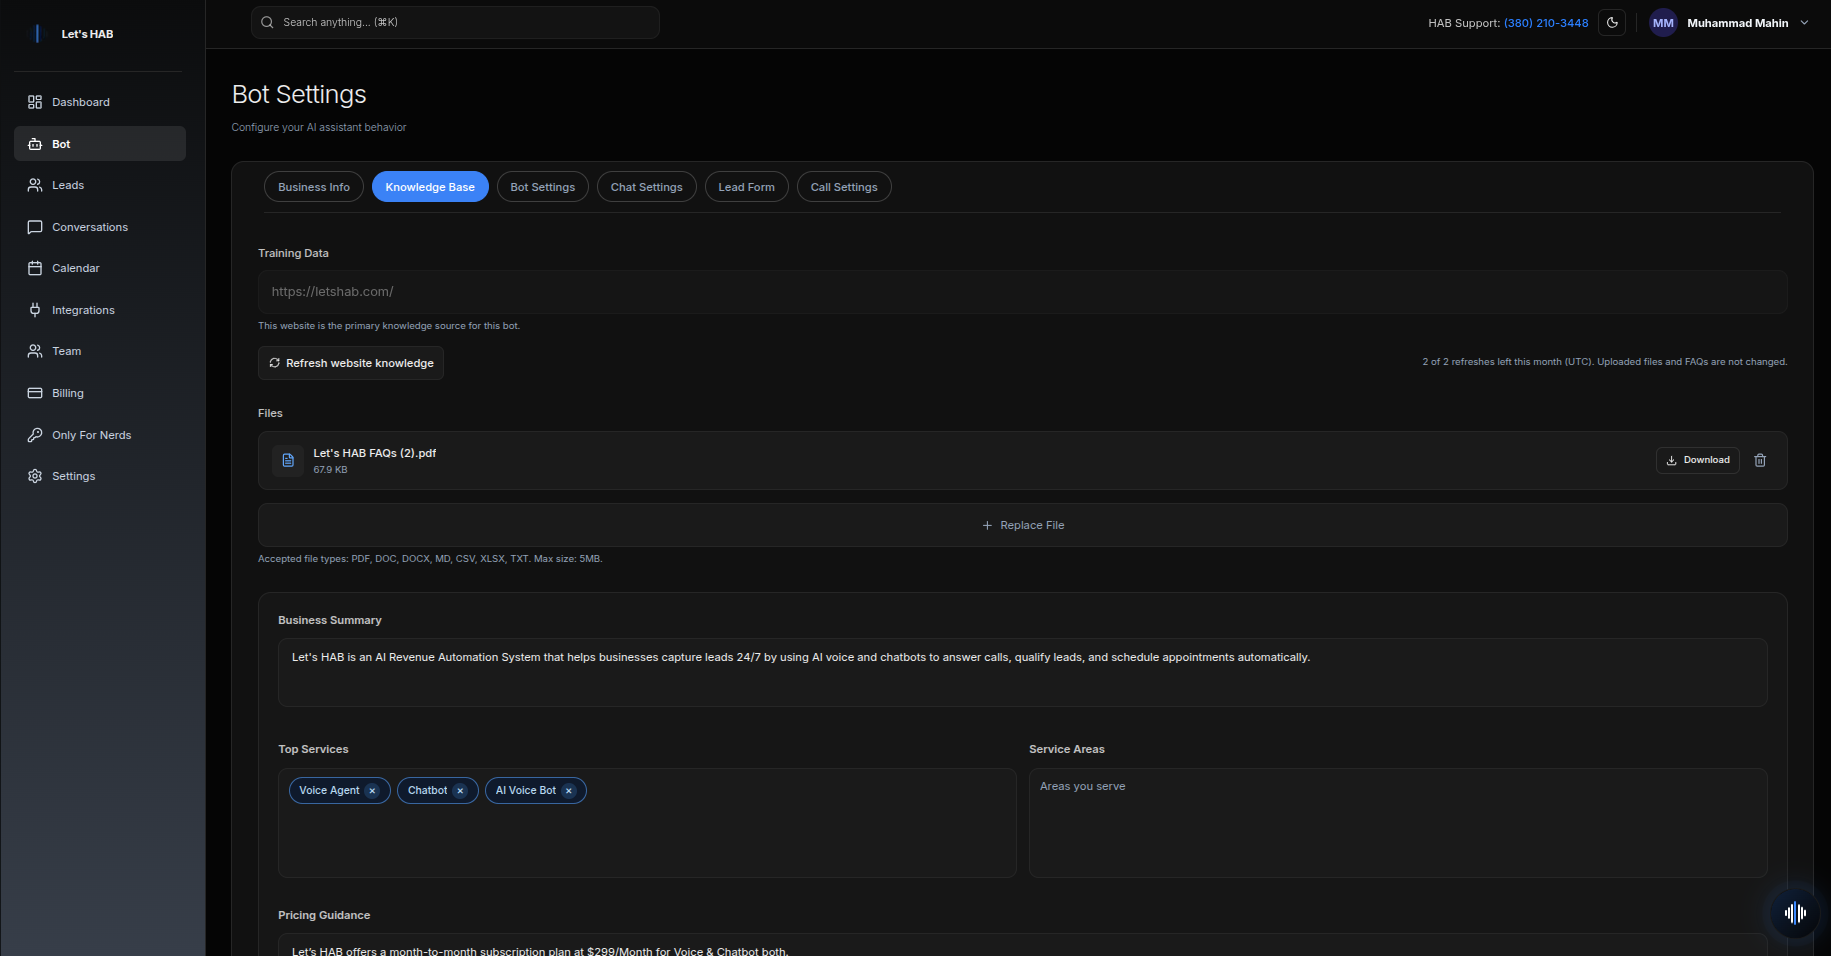Expand the Muhammad Mahin account menu chevron
The height and width of the screenshot is (956, 1831).
(1804, 23)
